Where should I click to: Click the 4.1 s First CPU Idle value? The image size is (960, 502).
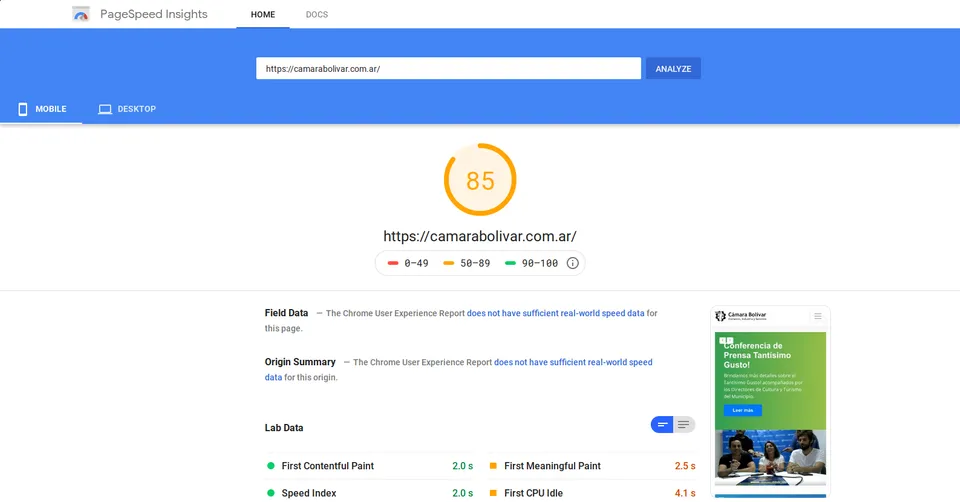(685, 493)
